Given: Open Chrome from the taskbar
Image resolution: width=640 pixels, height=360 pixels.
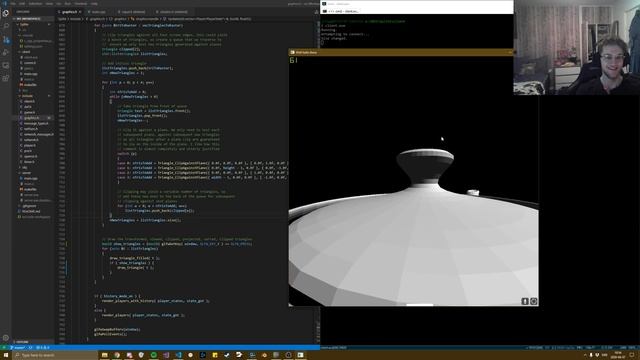Looking at the screenshot, I should (x=117, y=355).
